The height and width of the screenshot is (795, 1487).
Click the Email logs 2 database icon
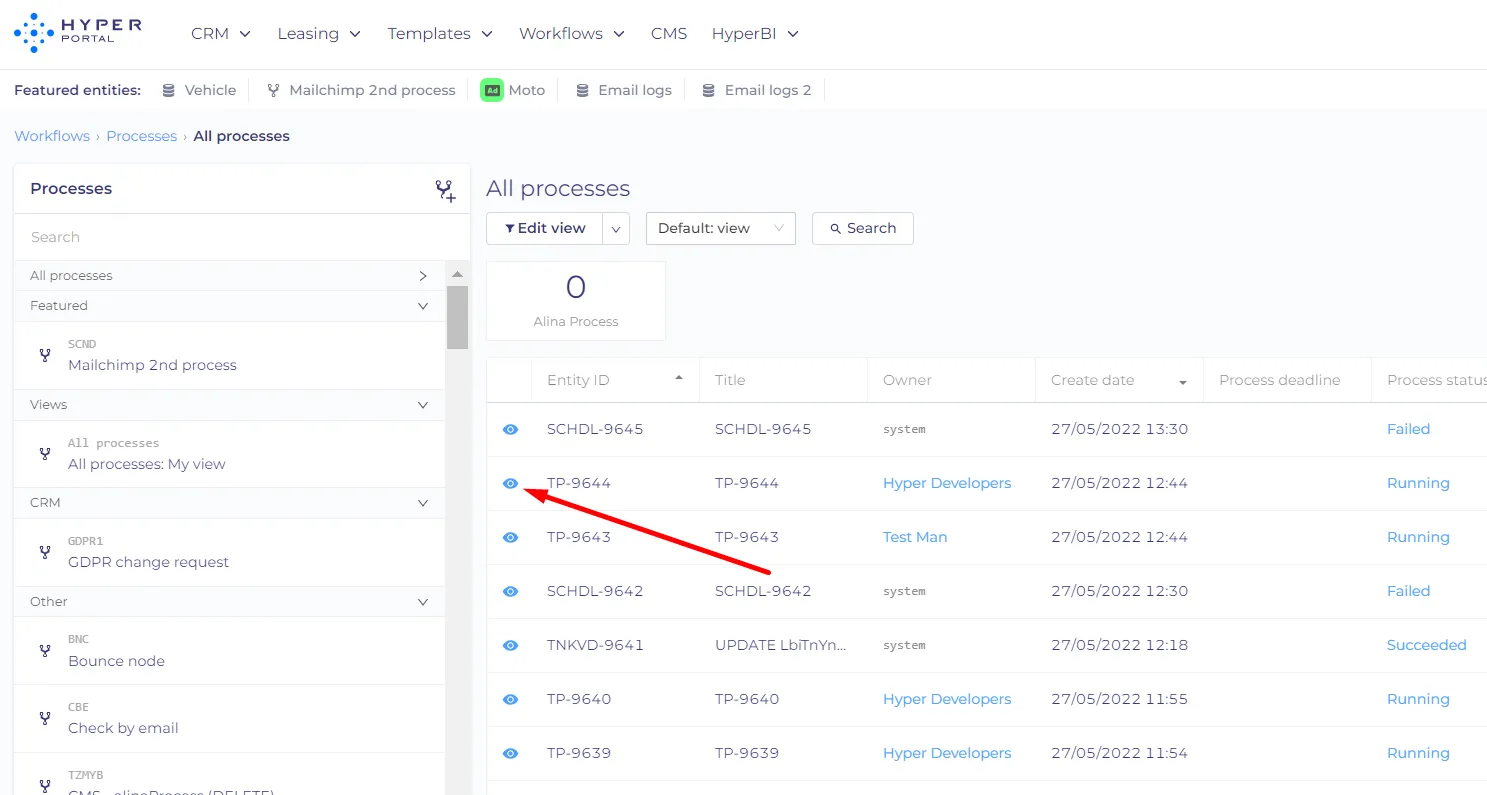708,90
